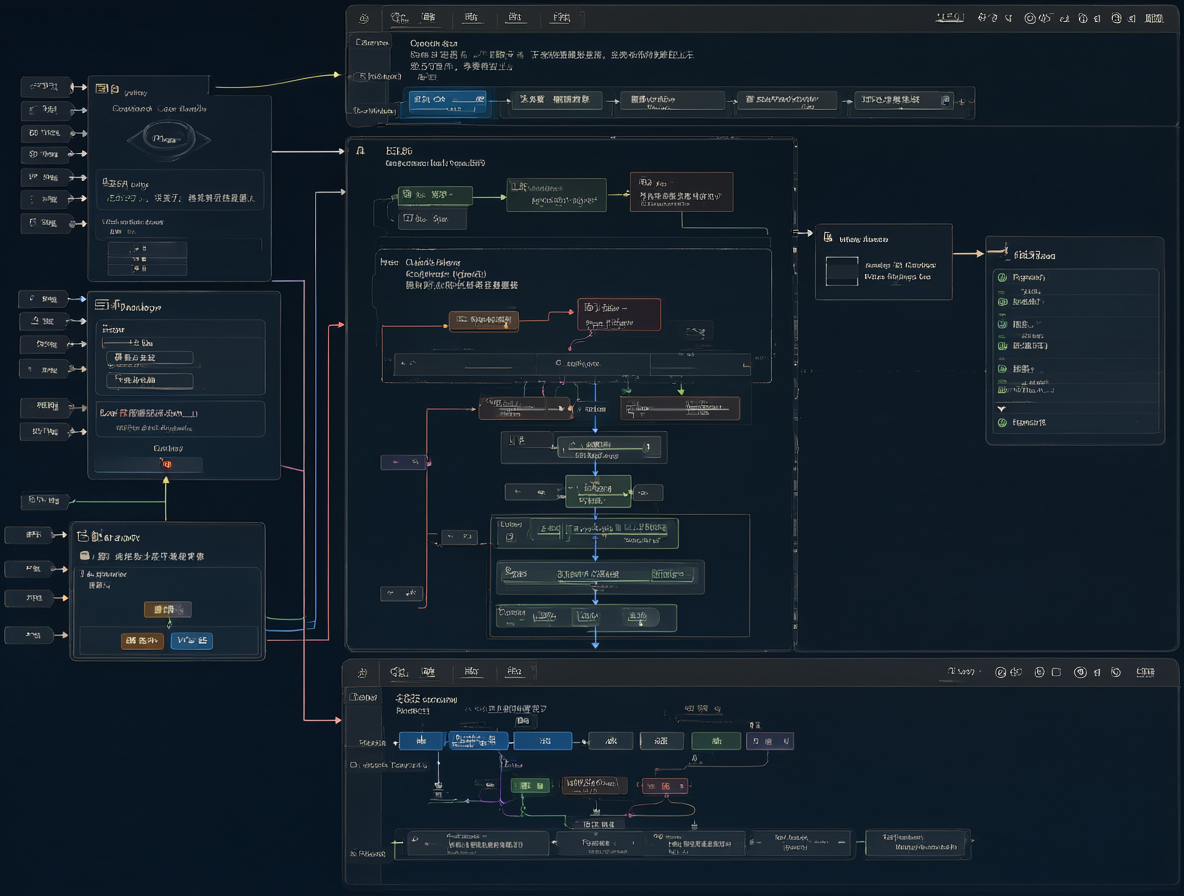Click the header icon of the center graph panel
This screenshot has width=1184, height=896.
click(x=361, y=151)
